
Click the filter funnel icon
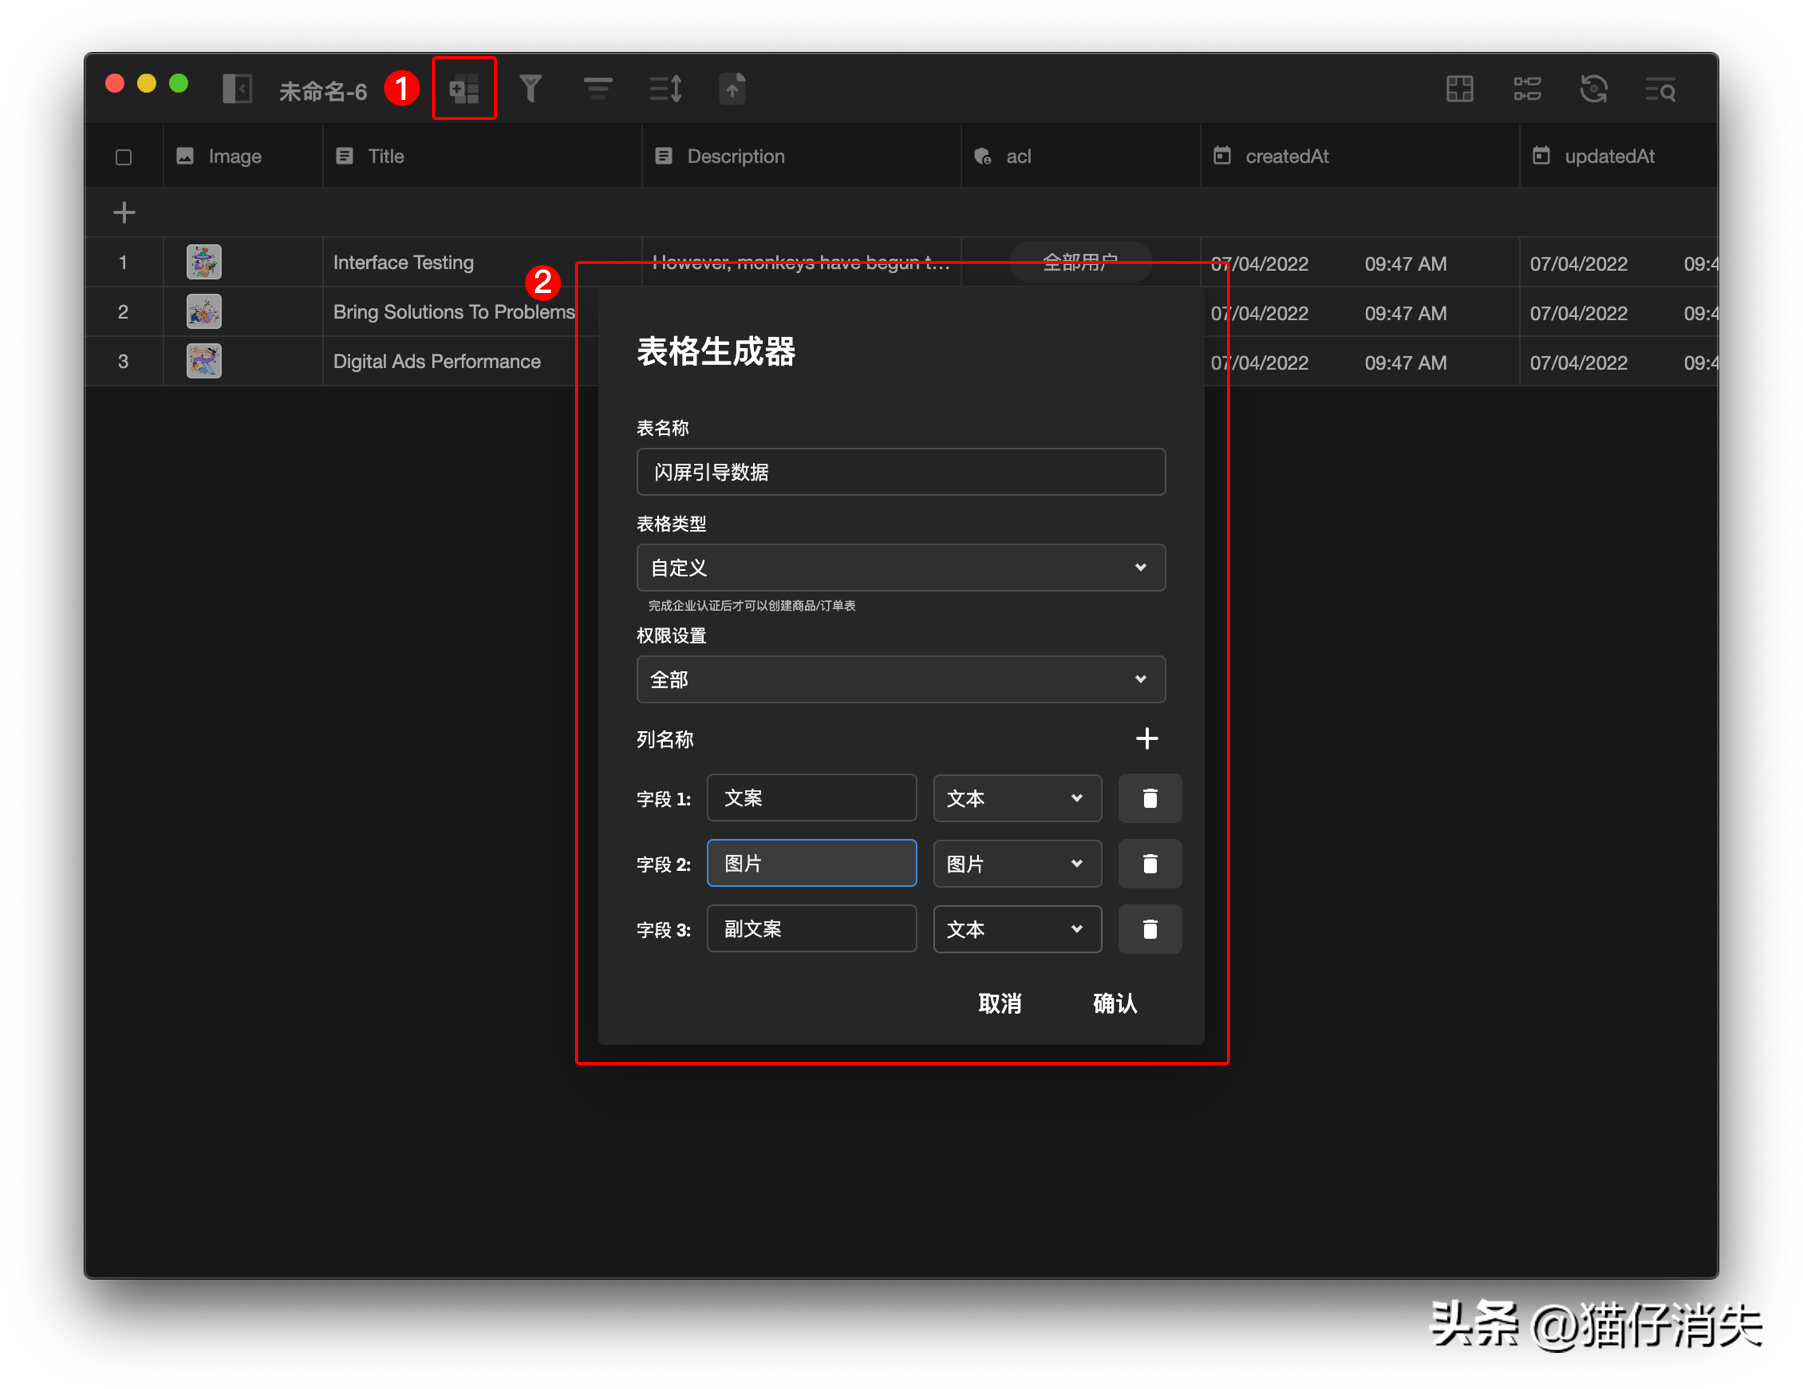[531, 89]
